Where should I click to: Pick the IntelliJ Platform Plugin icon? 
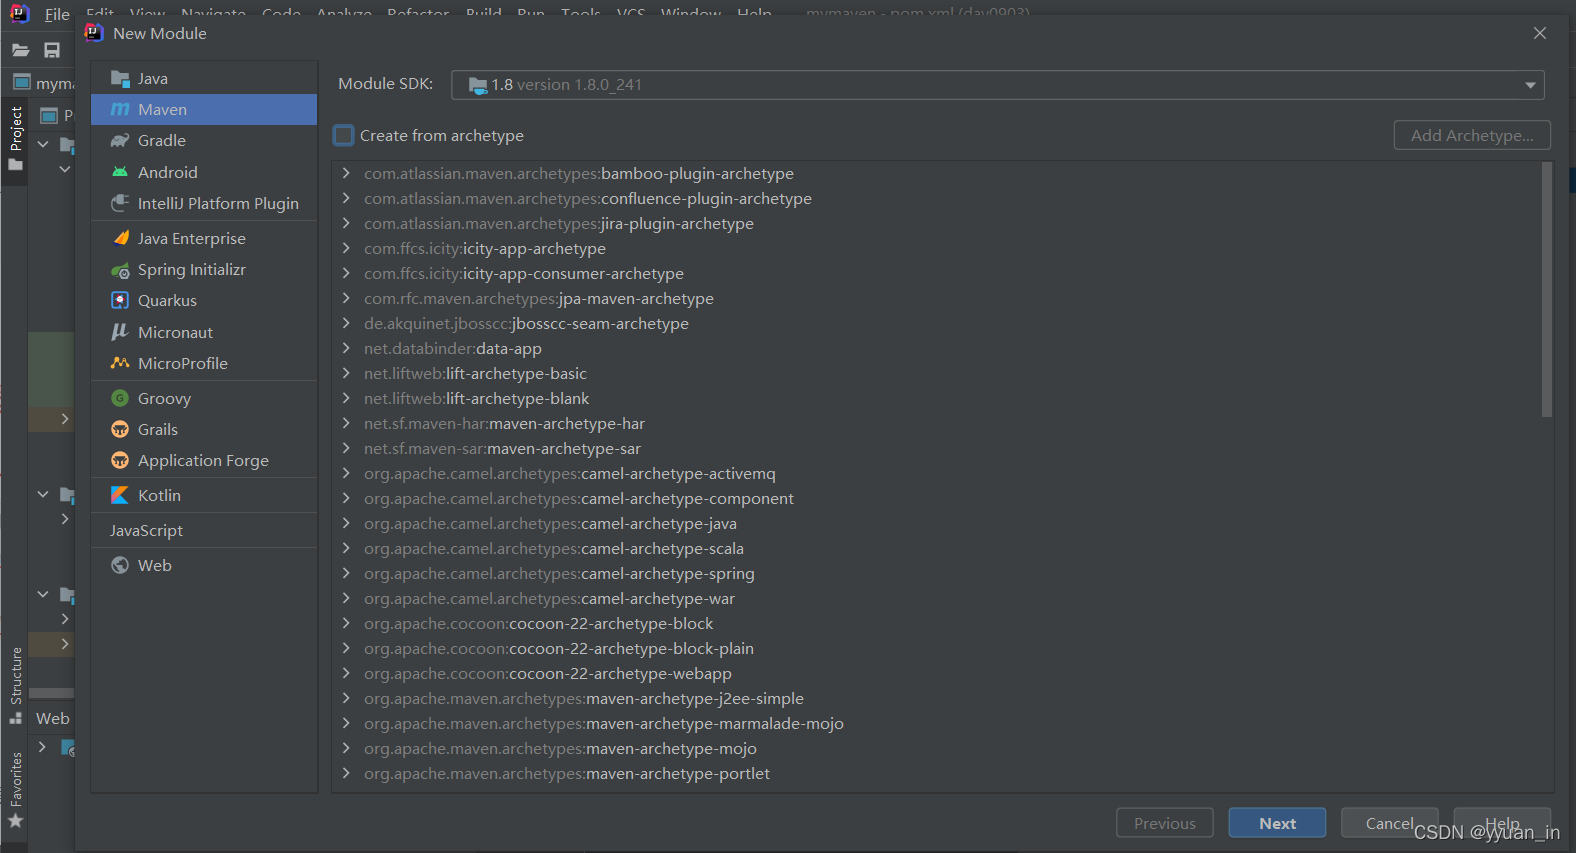point(120,203)
